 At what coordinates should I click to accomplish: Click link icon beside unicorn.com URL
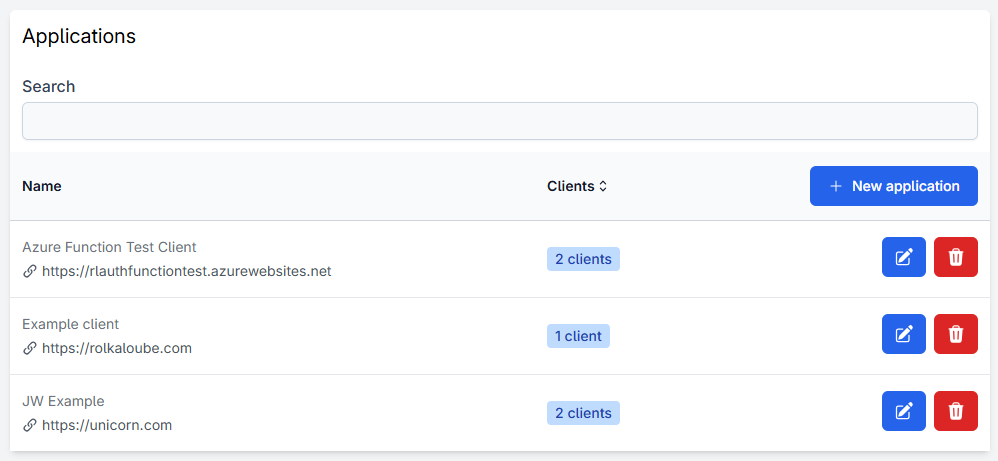click(x=30, y=425)
